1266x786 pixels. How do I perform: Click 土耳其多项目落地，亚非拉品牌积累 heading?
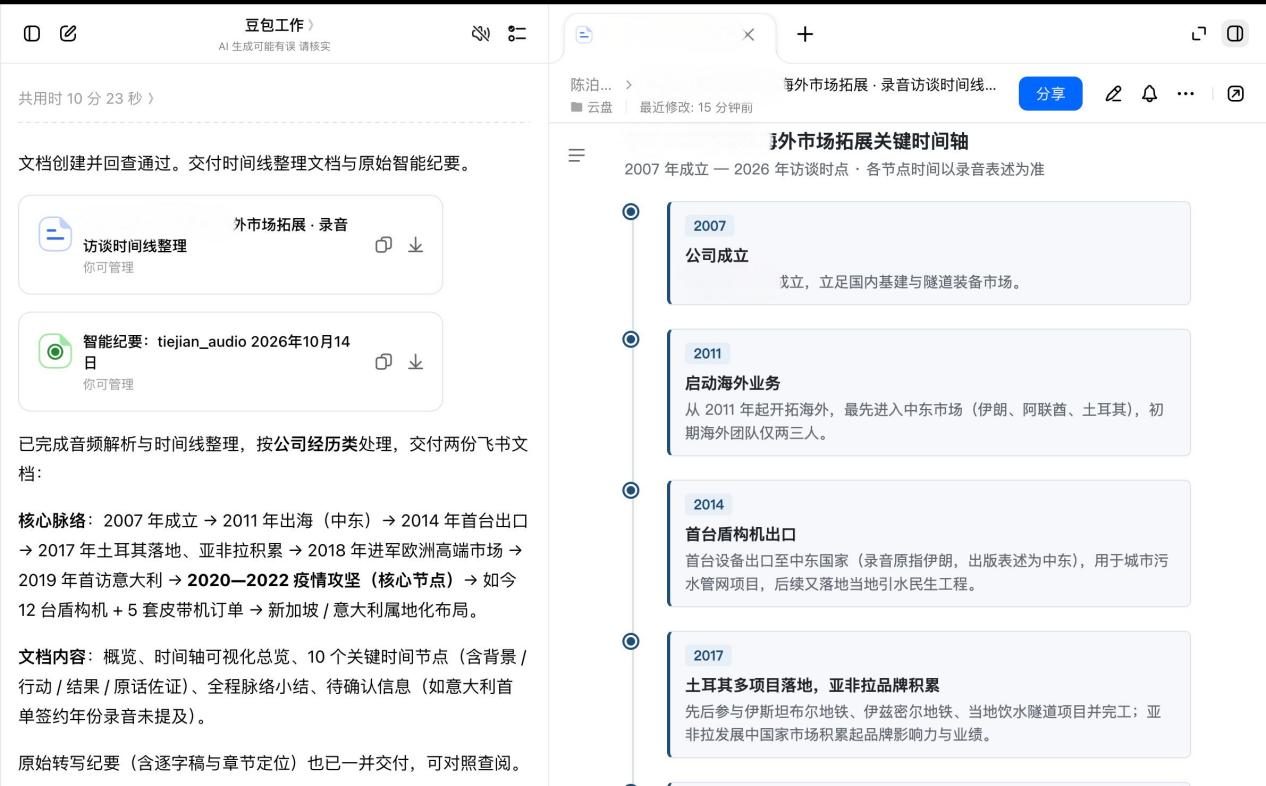812,685
